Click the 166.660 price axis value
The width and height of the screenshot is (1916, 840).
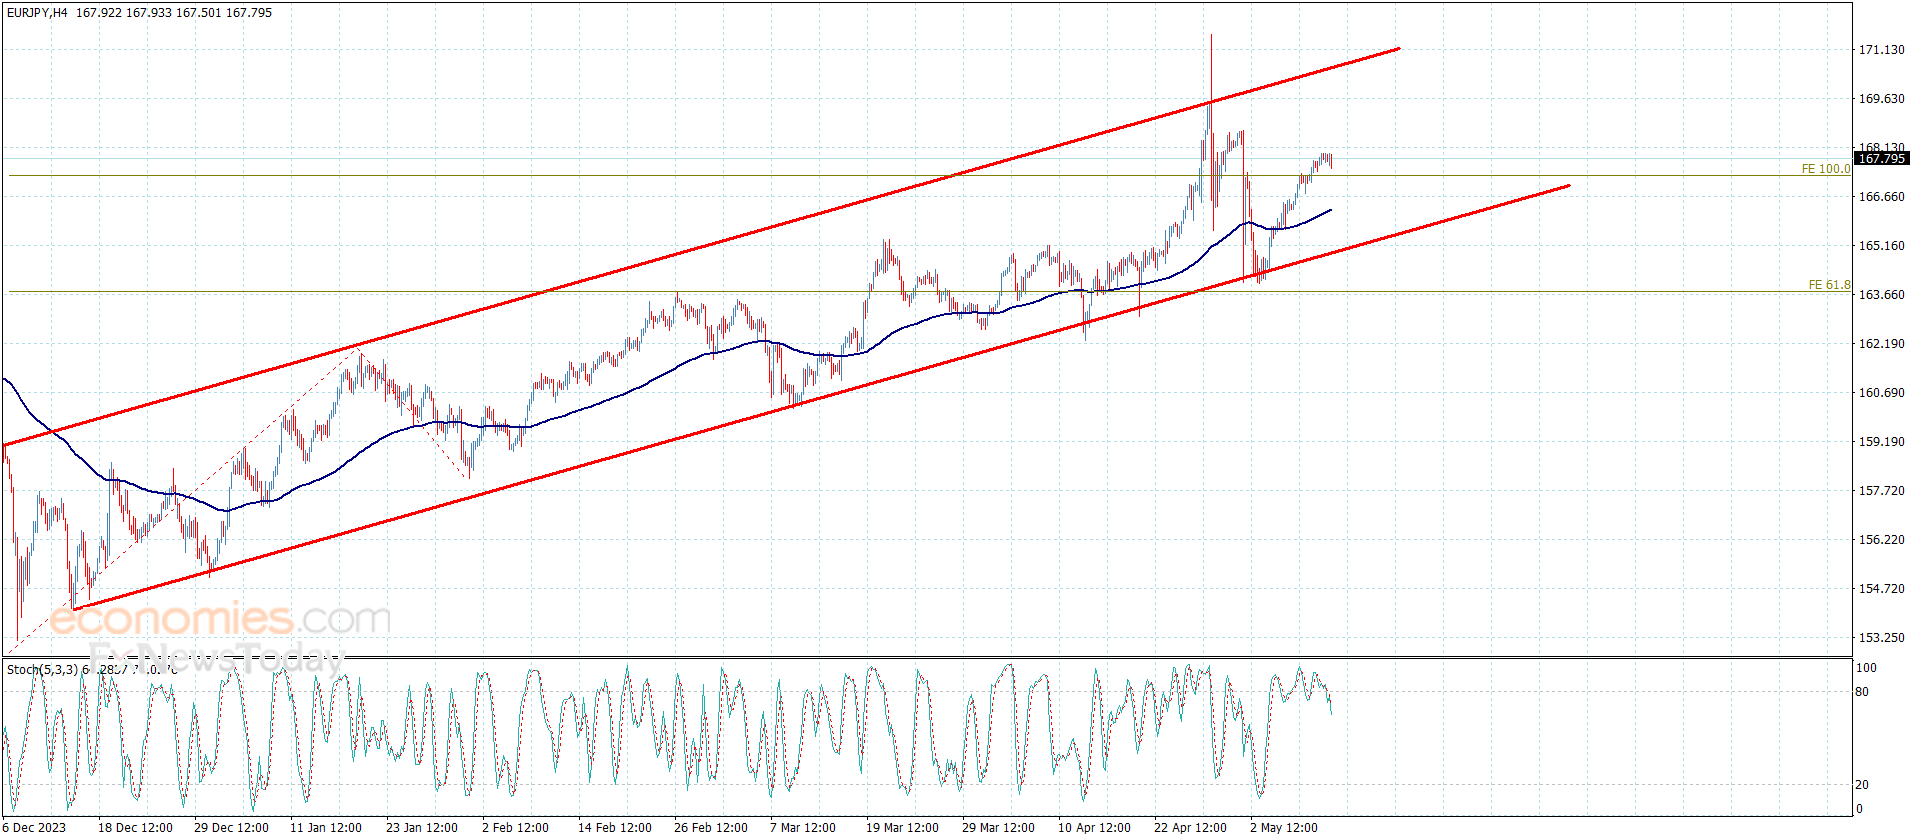pos(1881,197)
